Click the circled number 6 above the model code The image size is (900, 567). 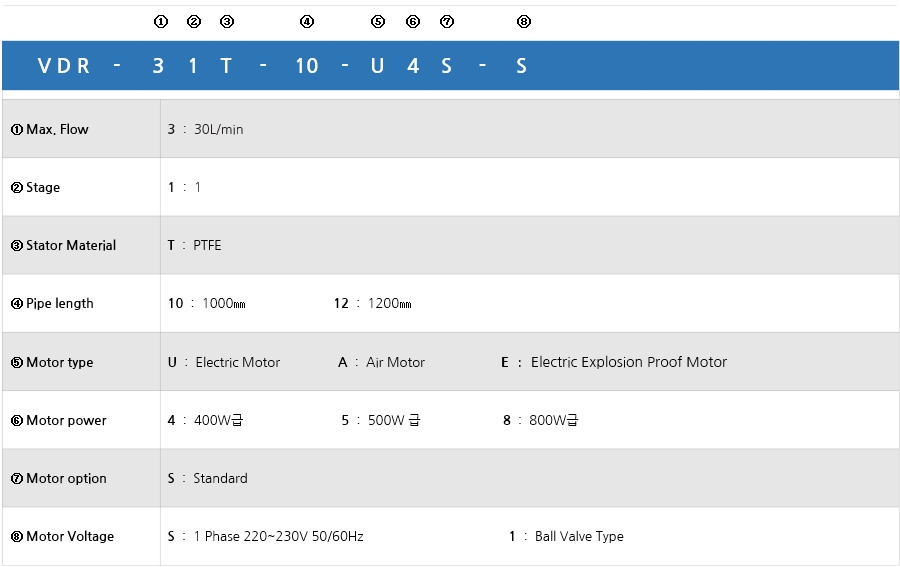click(x=413, y=21)
